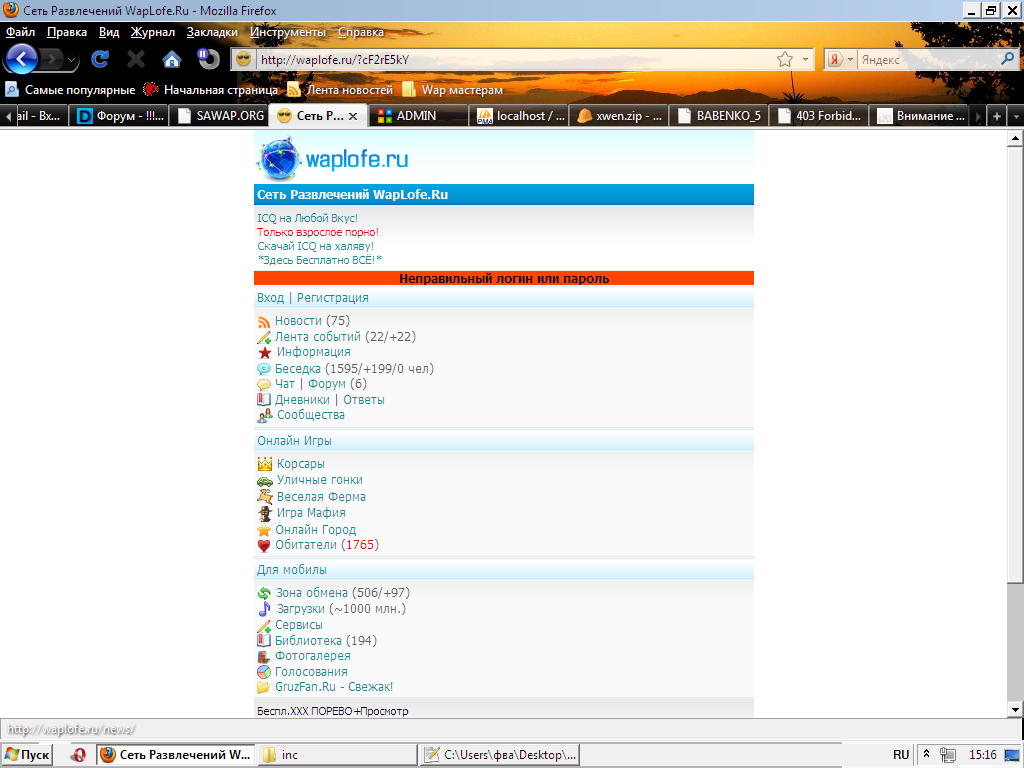Viewport: 1024px width, 768px height.
Task: Open the Правка menu
Action: (67, 32)
